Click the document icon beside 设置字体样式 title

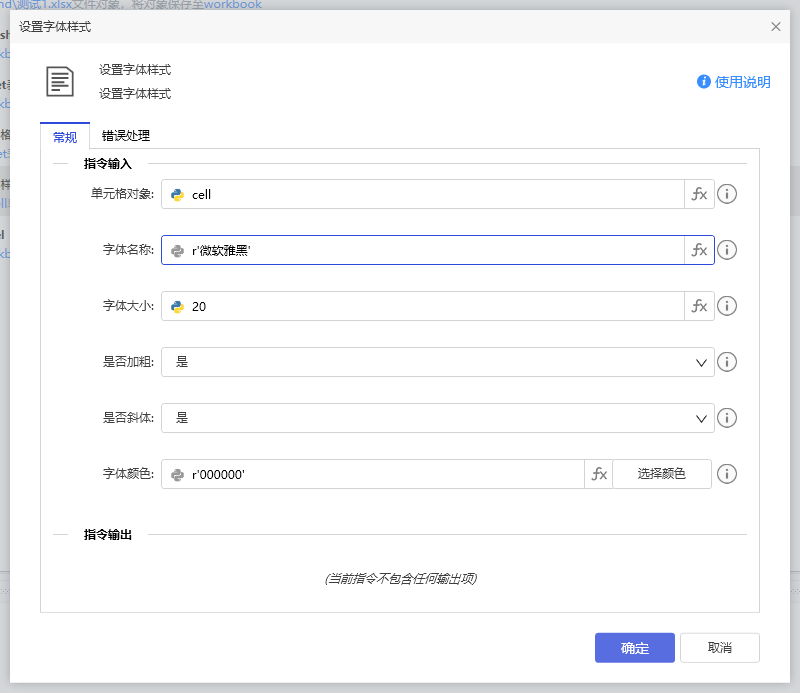coord(61,82)
